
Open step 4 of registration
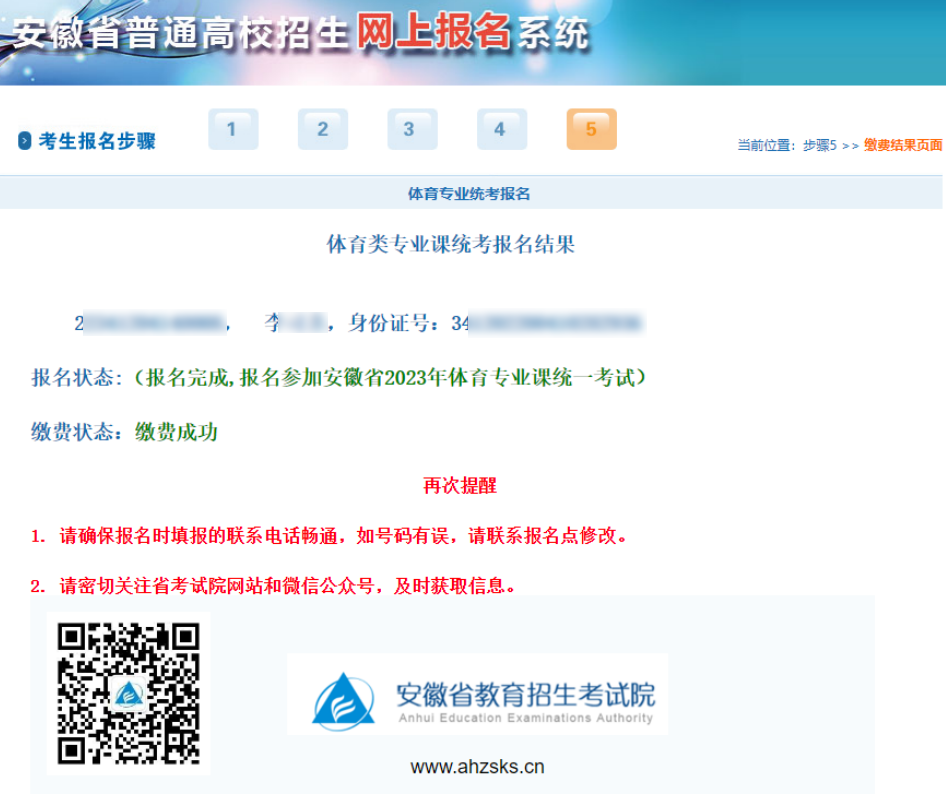click(x=501, y=129)
